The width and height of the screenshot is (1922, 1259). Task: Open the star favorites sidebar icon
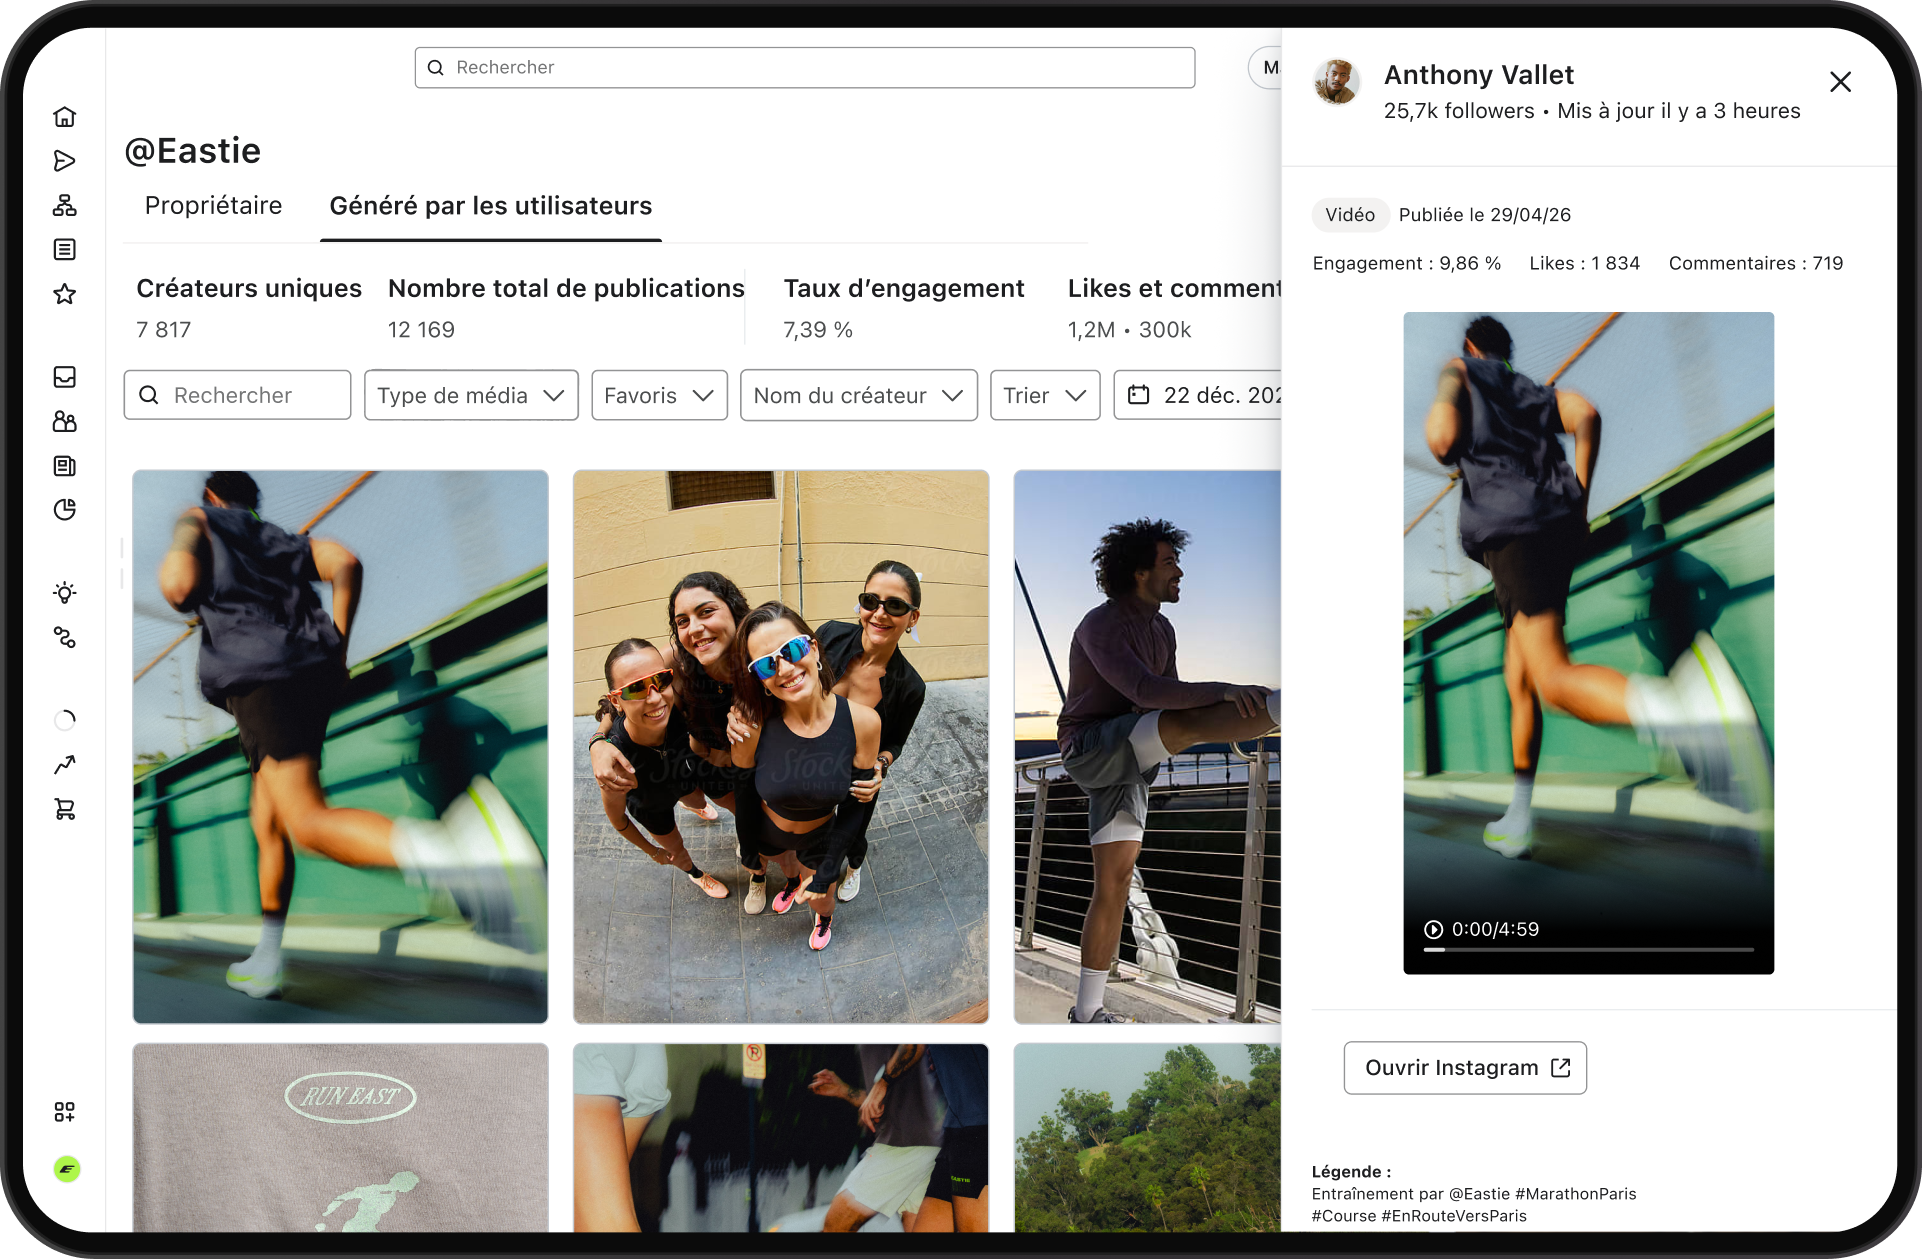65,294
